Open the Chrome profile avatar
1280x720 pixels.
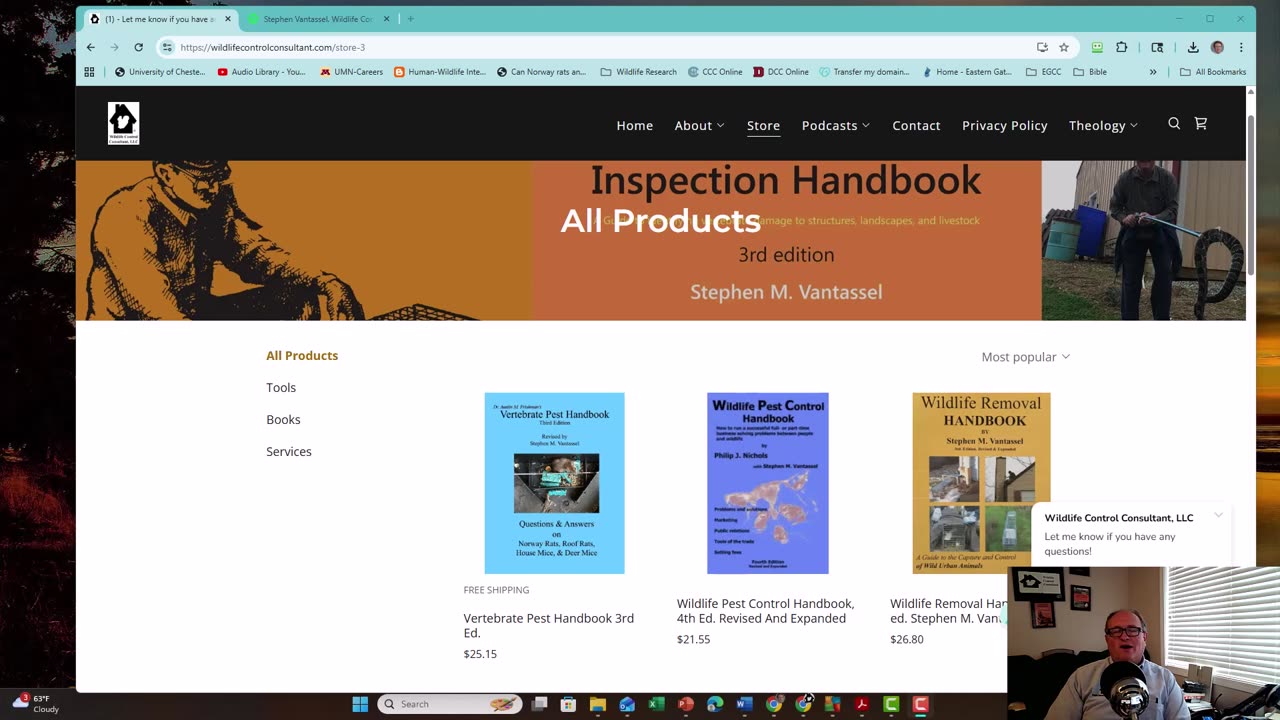pos(1217,47)
